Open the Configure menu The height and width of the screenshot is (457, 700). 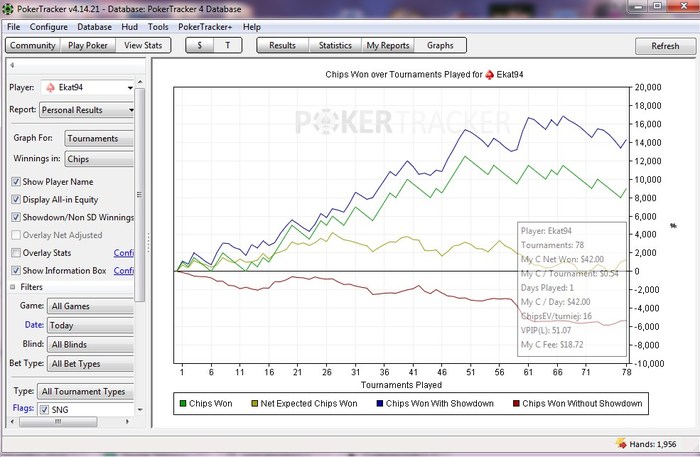coord(49,27)
